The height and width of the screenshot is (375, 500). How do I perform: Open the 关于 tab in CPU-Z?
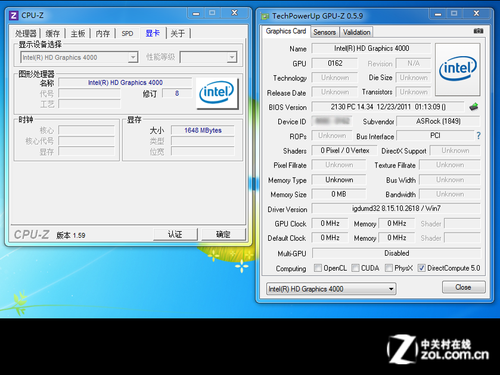coord(178,33)
